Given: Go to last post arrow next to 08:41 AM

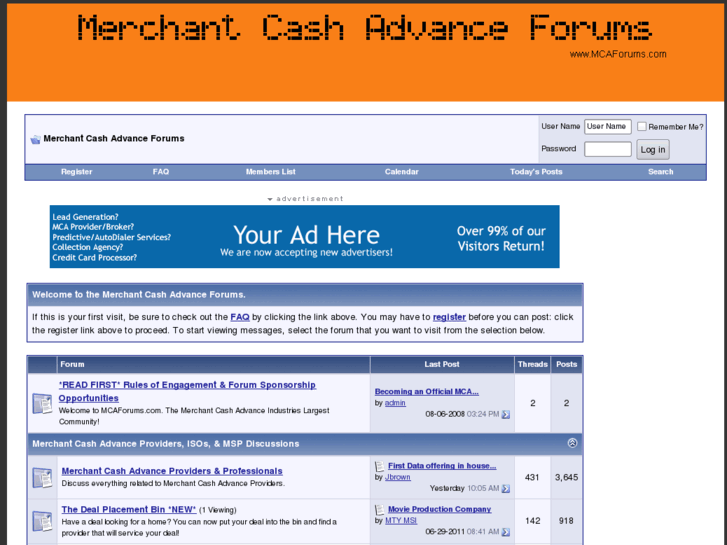Looking at the screenshot, I should point(506,532).
